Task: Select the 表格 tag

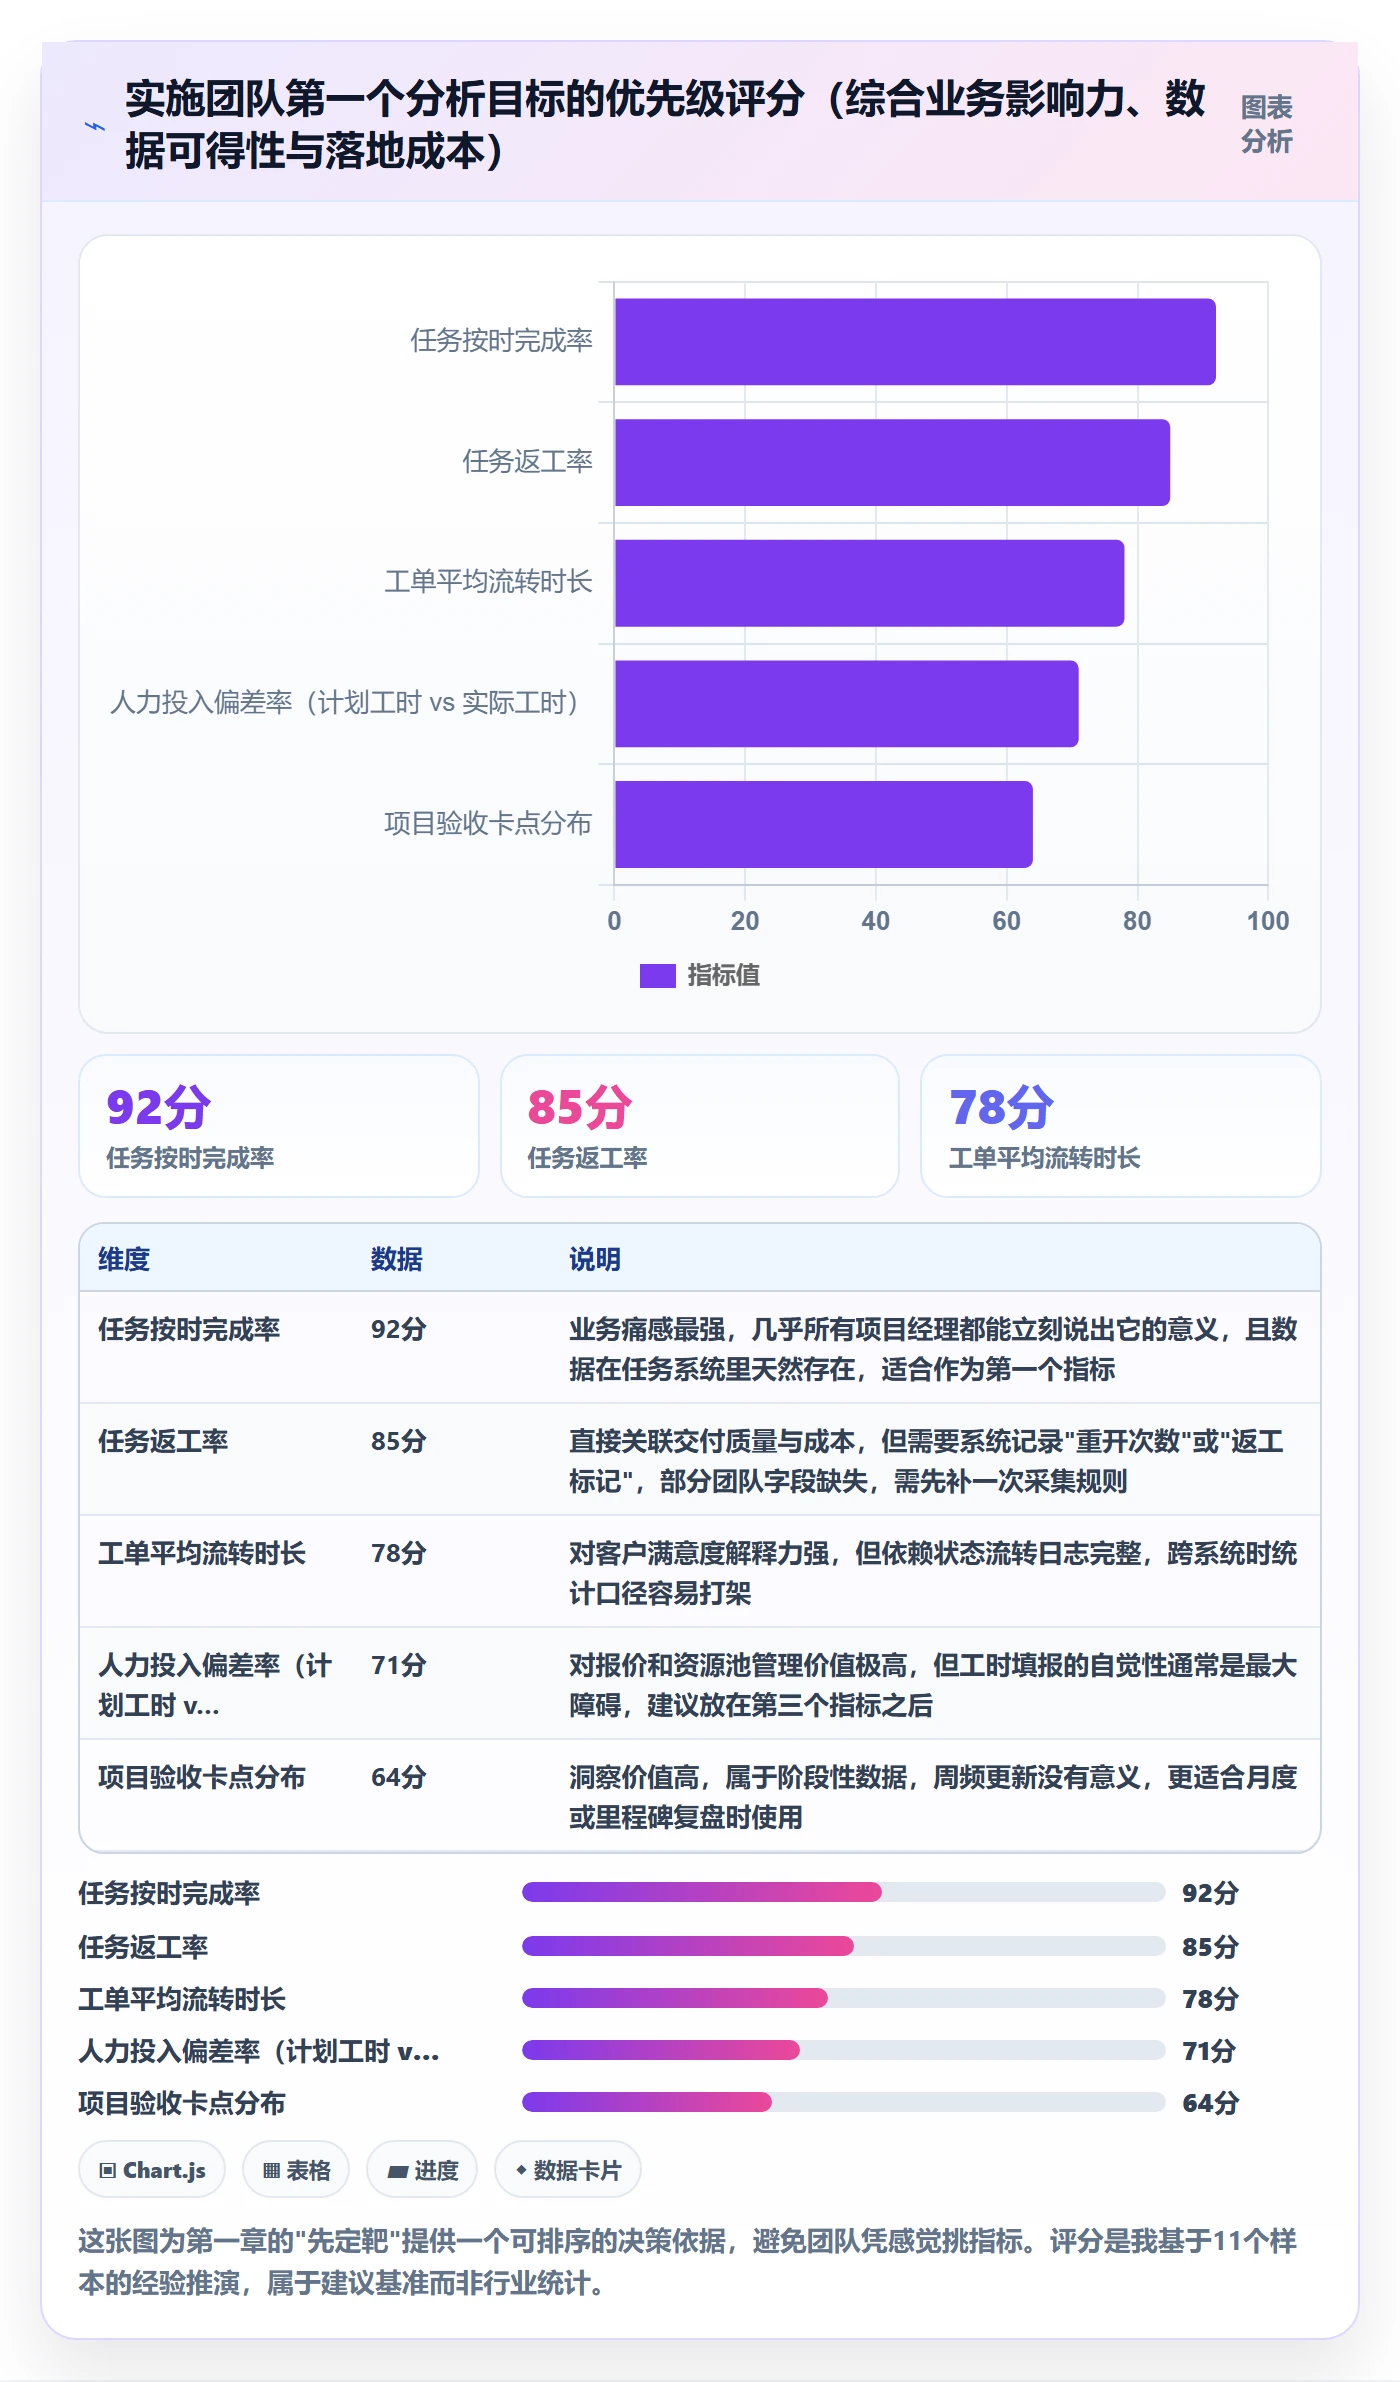Action: 296,2170
